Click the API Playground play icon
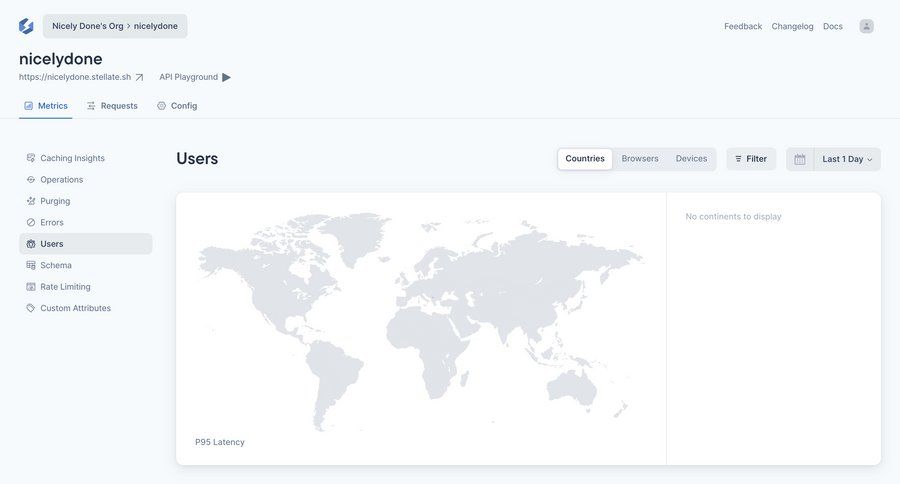 [x=226, y=77]
